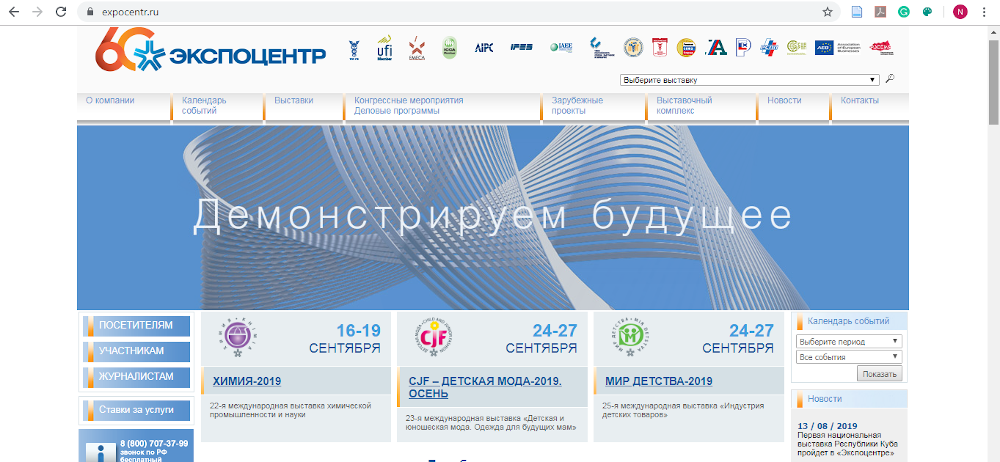Click the red A partner logo

[716, 47]
